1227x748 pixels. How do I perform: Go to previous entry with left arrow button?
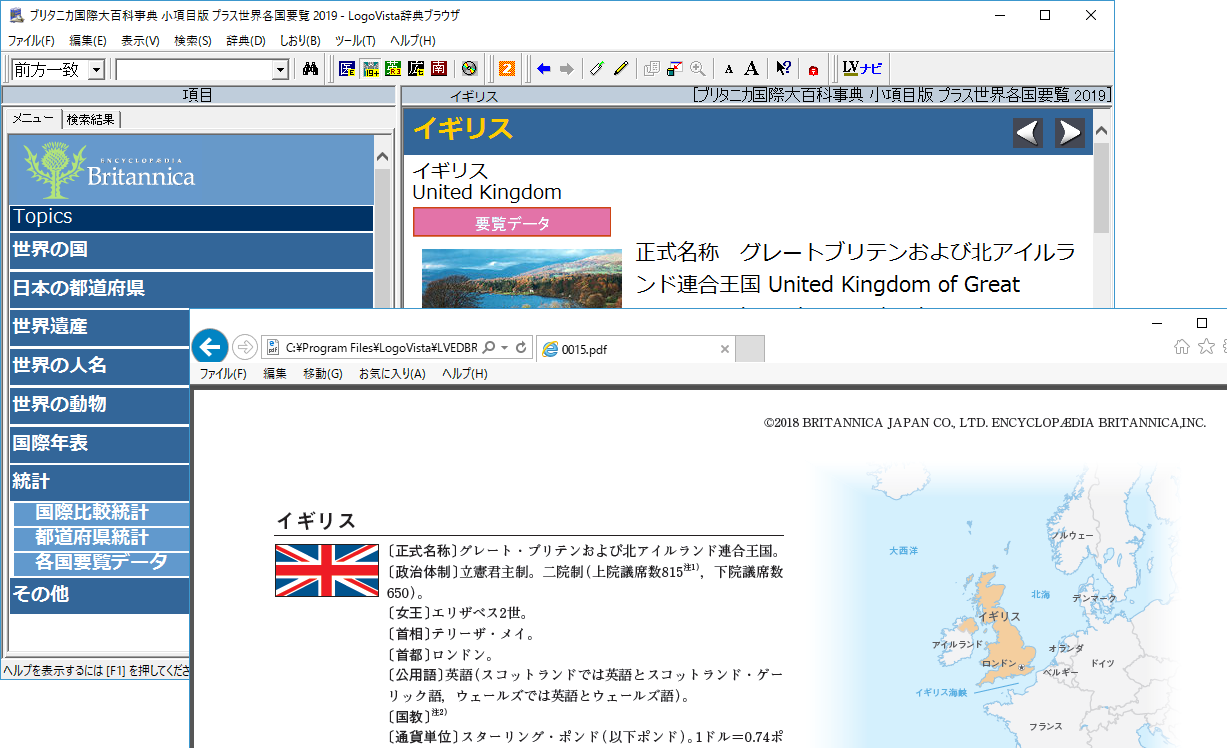(x=1028, y=132)
